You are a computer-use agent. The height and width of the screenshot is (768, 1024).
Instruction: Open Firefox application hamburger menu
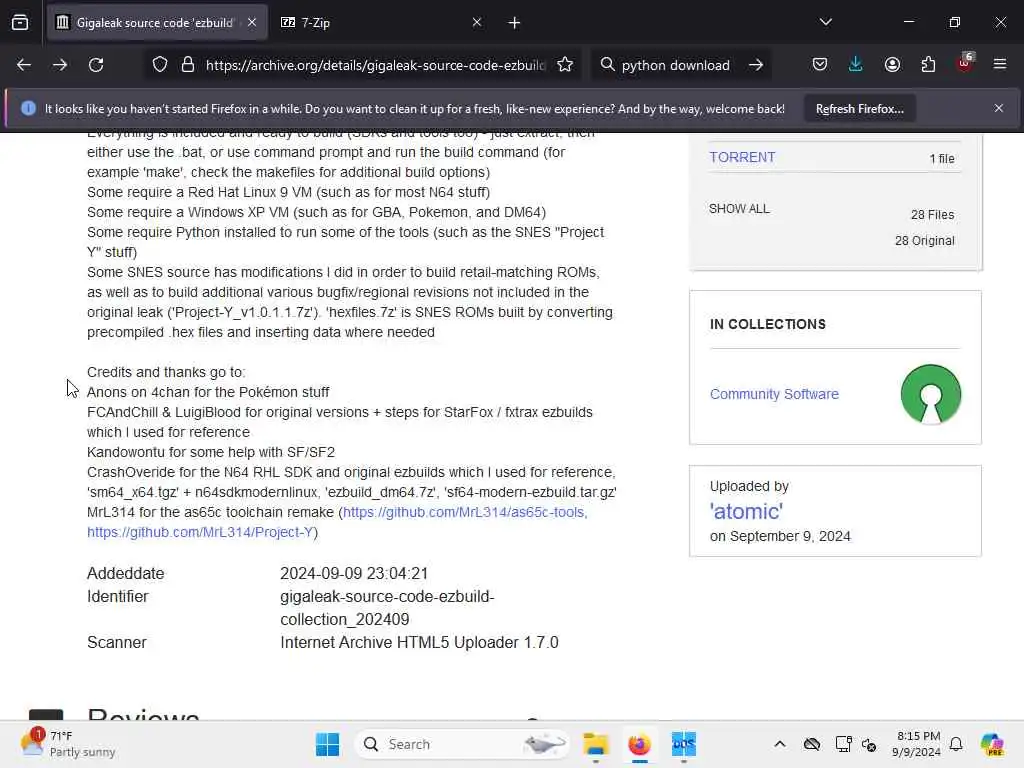coord(1000,64)
